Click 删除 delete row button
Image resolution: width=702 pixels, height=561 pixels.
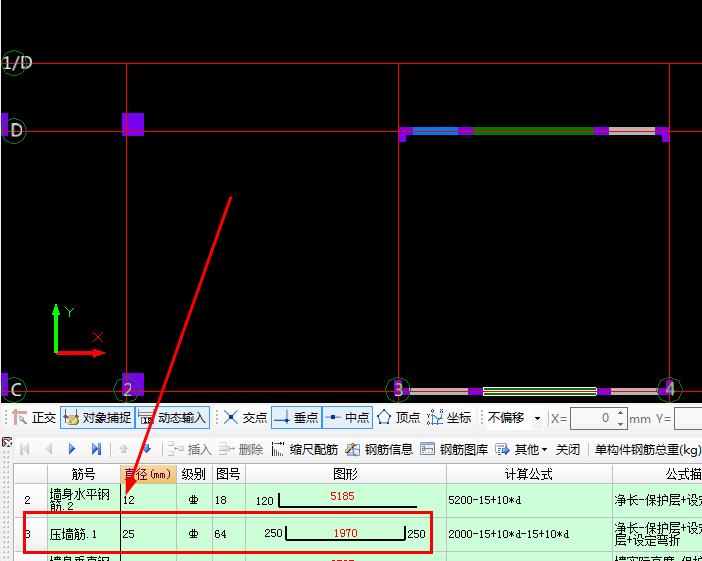241,449
